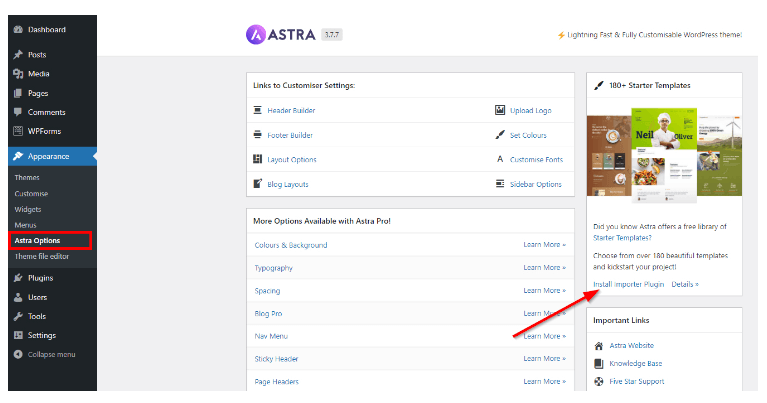The width and height of the screenshot is (767, 403).
Task: Open Customise under Appearance
Action: click(x=31, y=194)
